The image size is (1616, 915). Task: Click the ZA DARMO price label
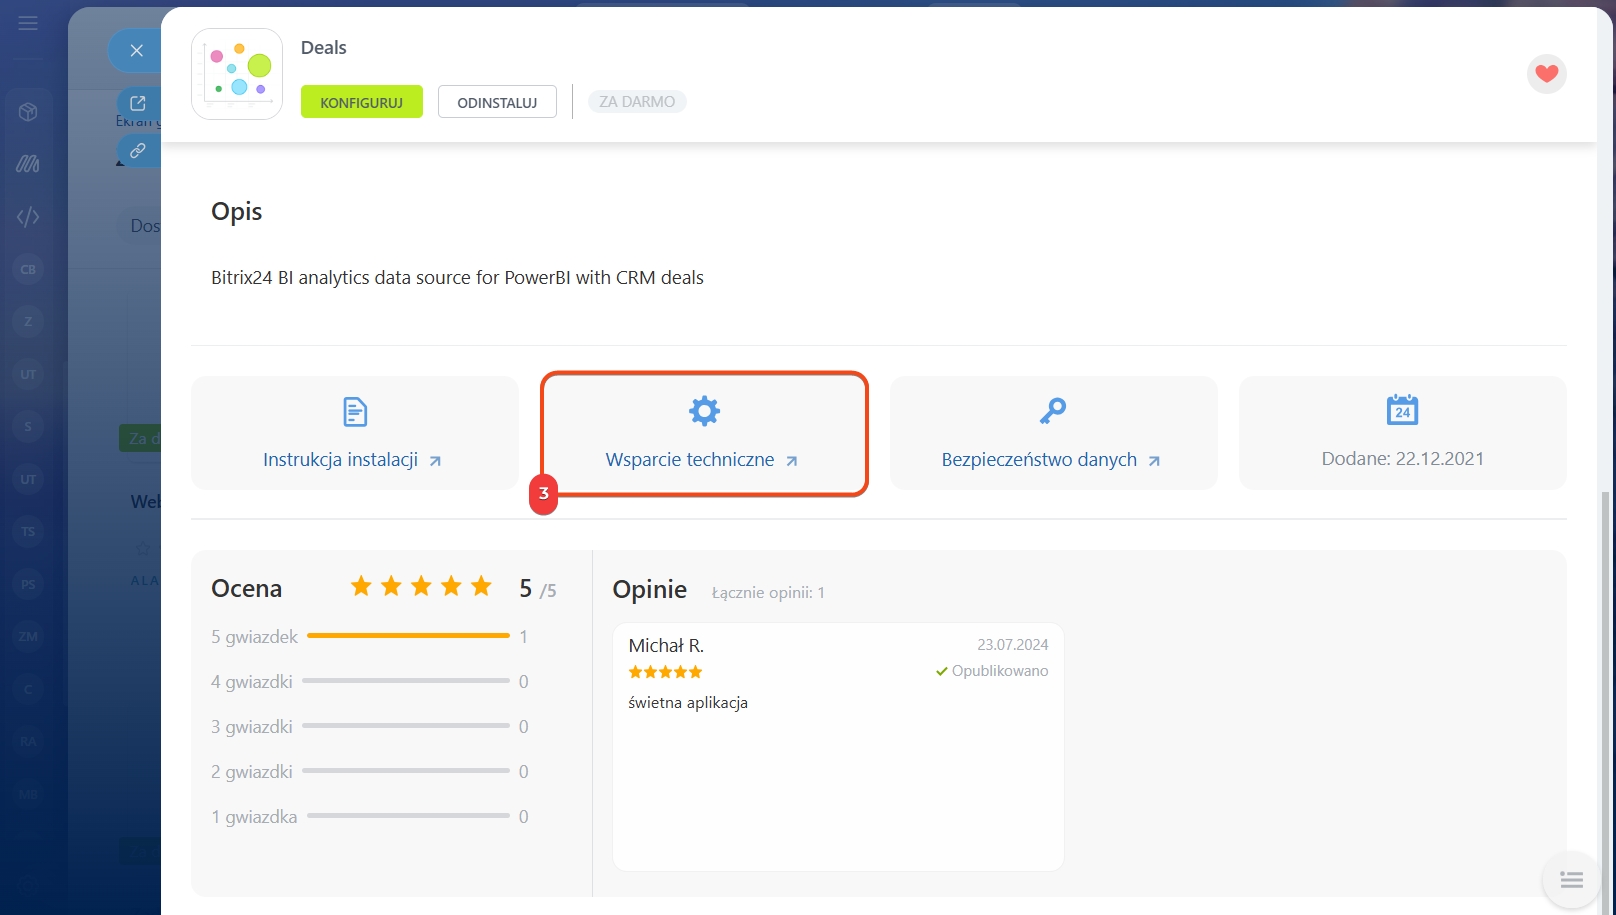pos(637,102)
